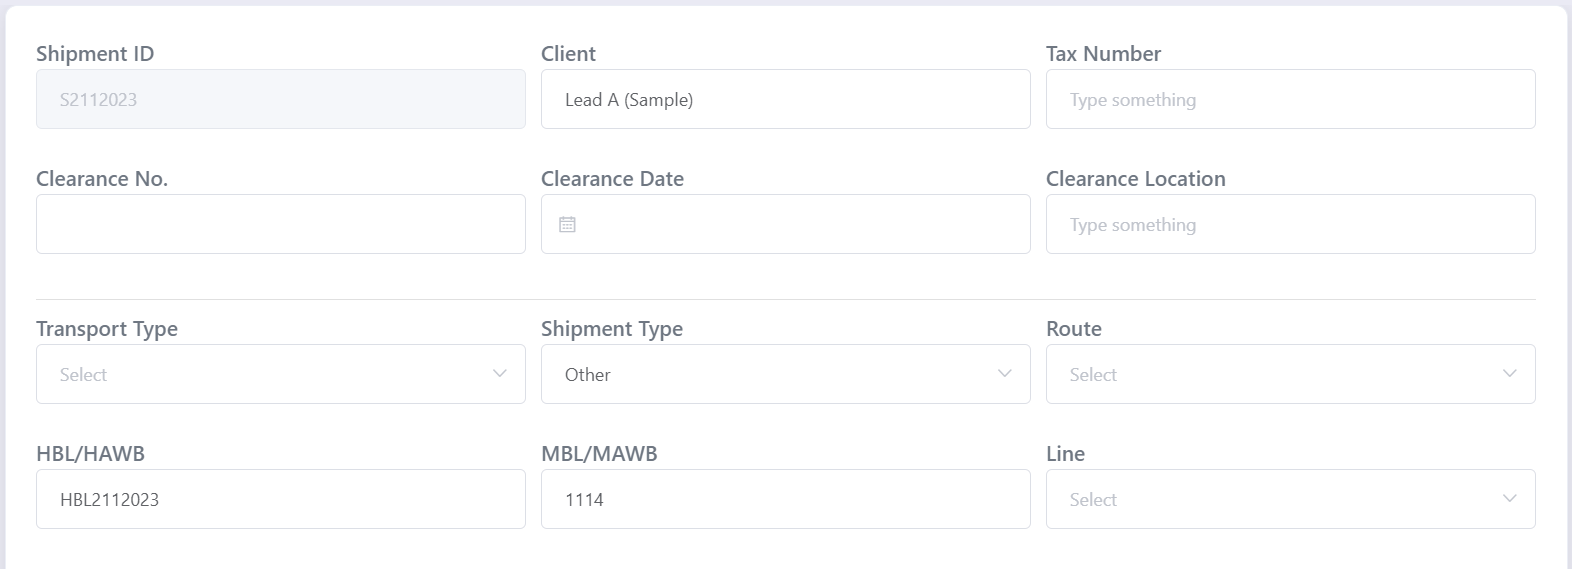Click into the Tax Number input
This screenshot has width=1572, height=569.
tap(1291, 99)
